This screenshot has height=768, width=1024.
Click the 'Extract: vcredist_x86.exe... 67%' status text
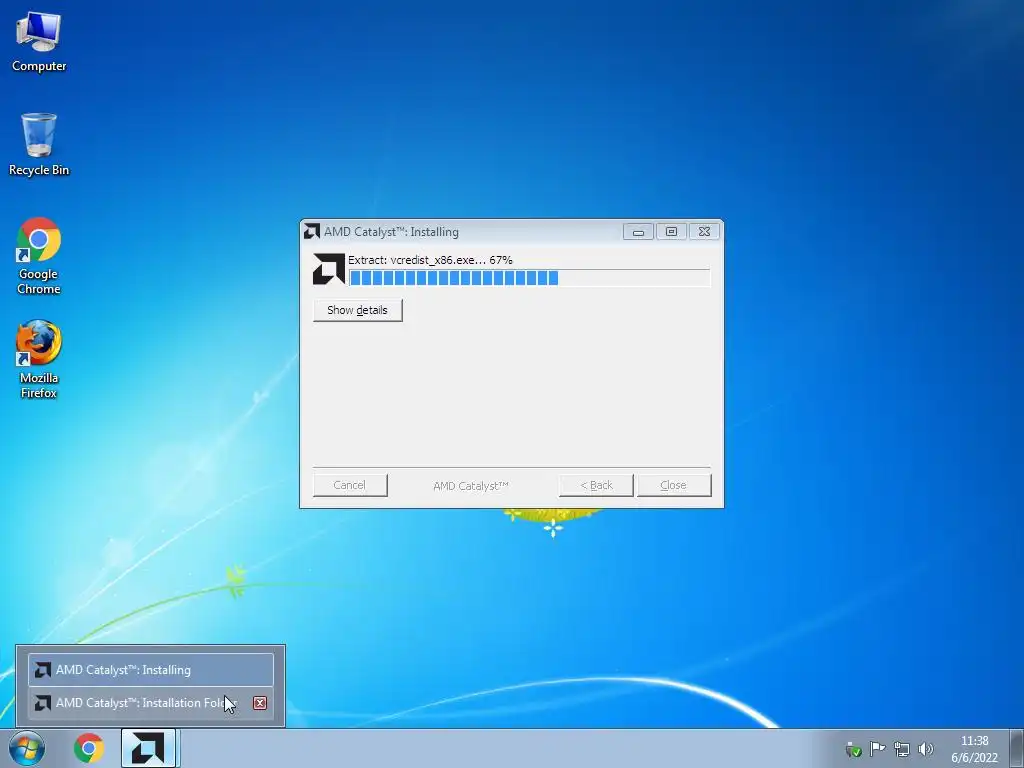430,260
